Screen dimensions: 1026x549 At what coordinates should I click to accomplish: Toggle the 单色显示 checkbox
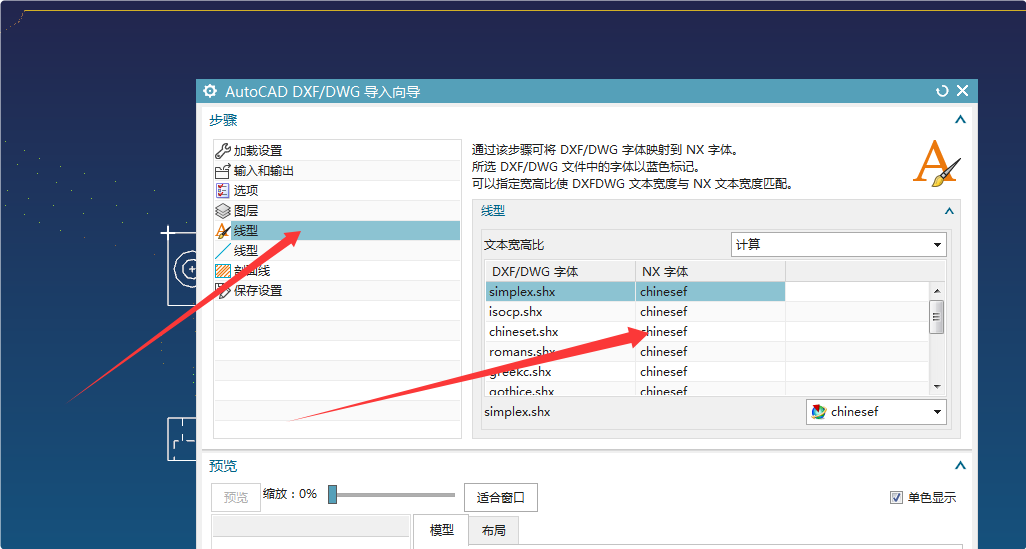pyautogui.click(x=896, y=498)
